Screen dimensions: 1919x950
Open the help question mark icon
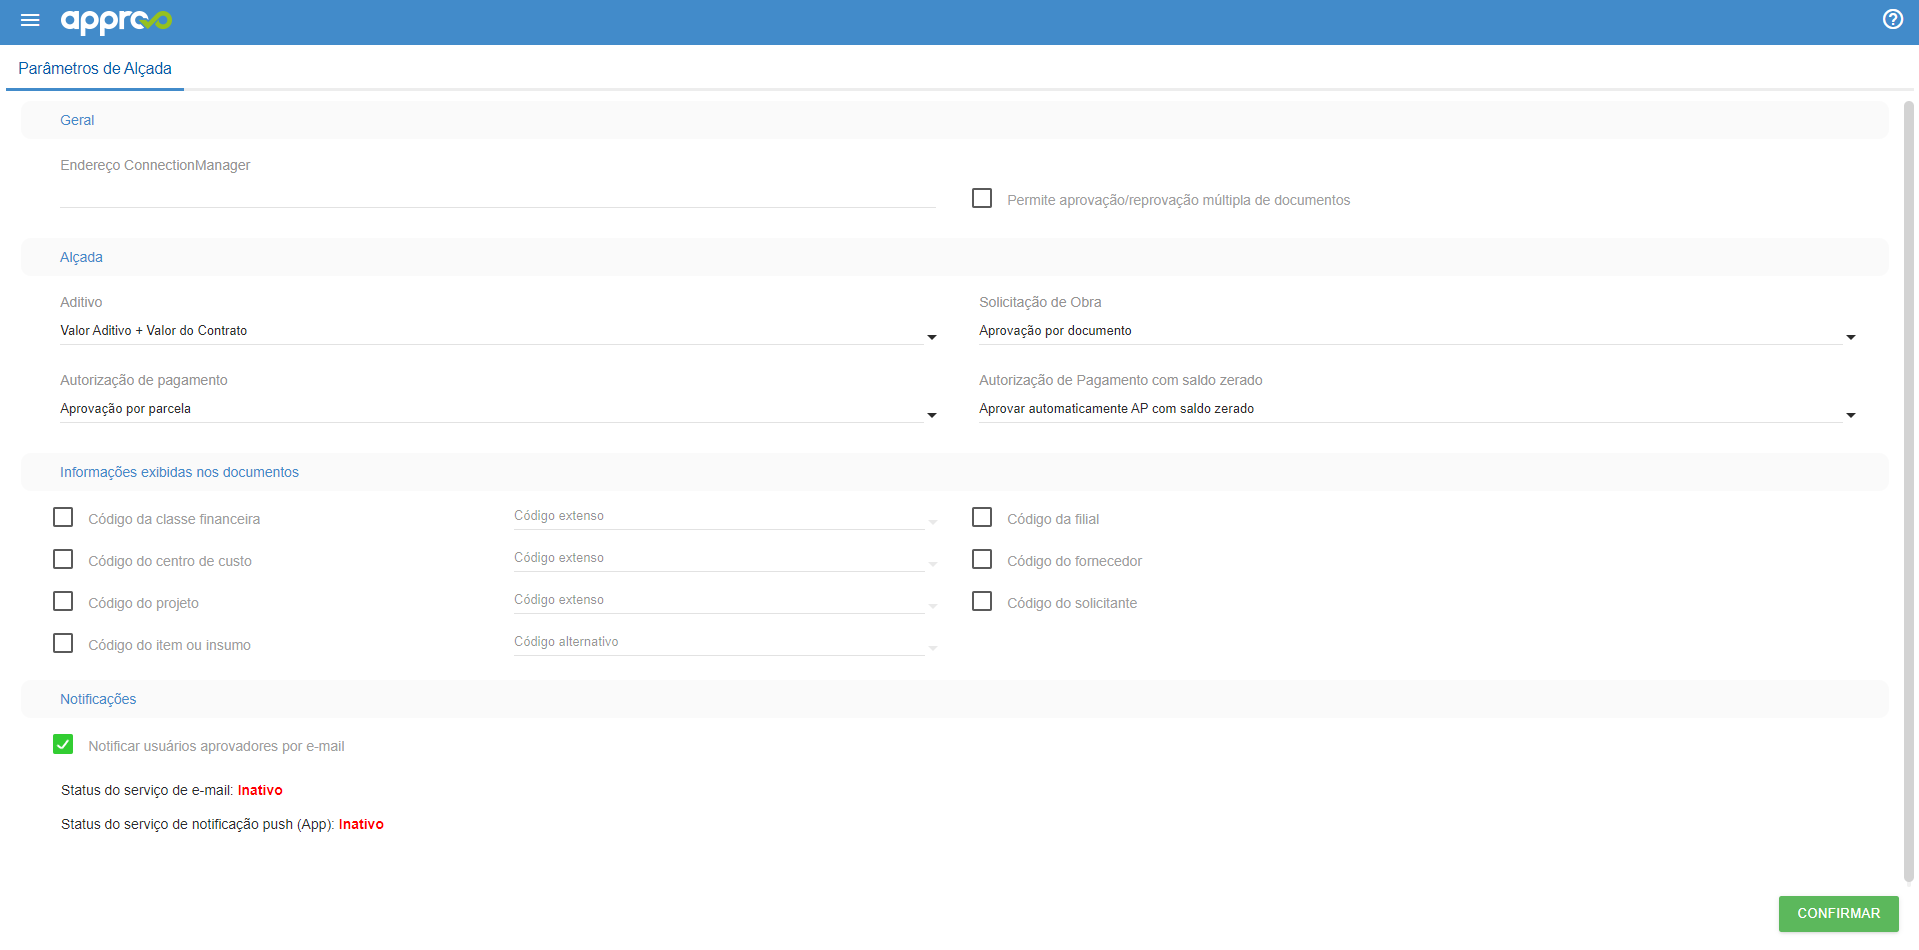click(1892, 19)
